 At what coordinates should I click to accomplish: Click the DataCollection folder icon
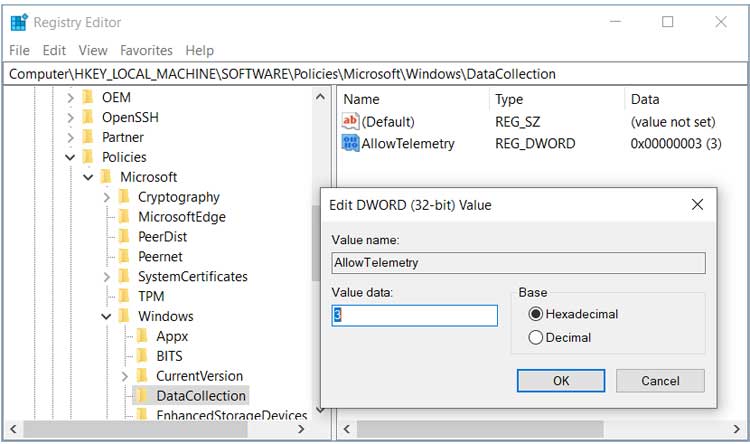[143, 396]
